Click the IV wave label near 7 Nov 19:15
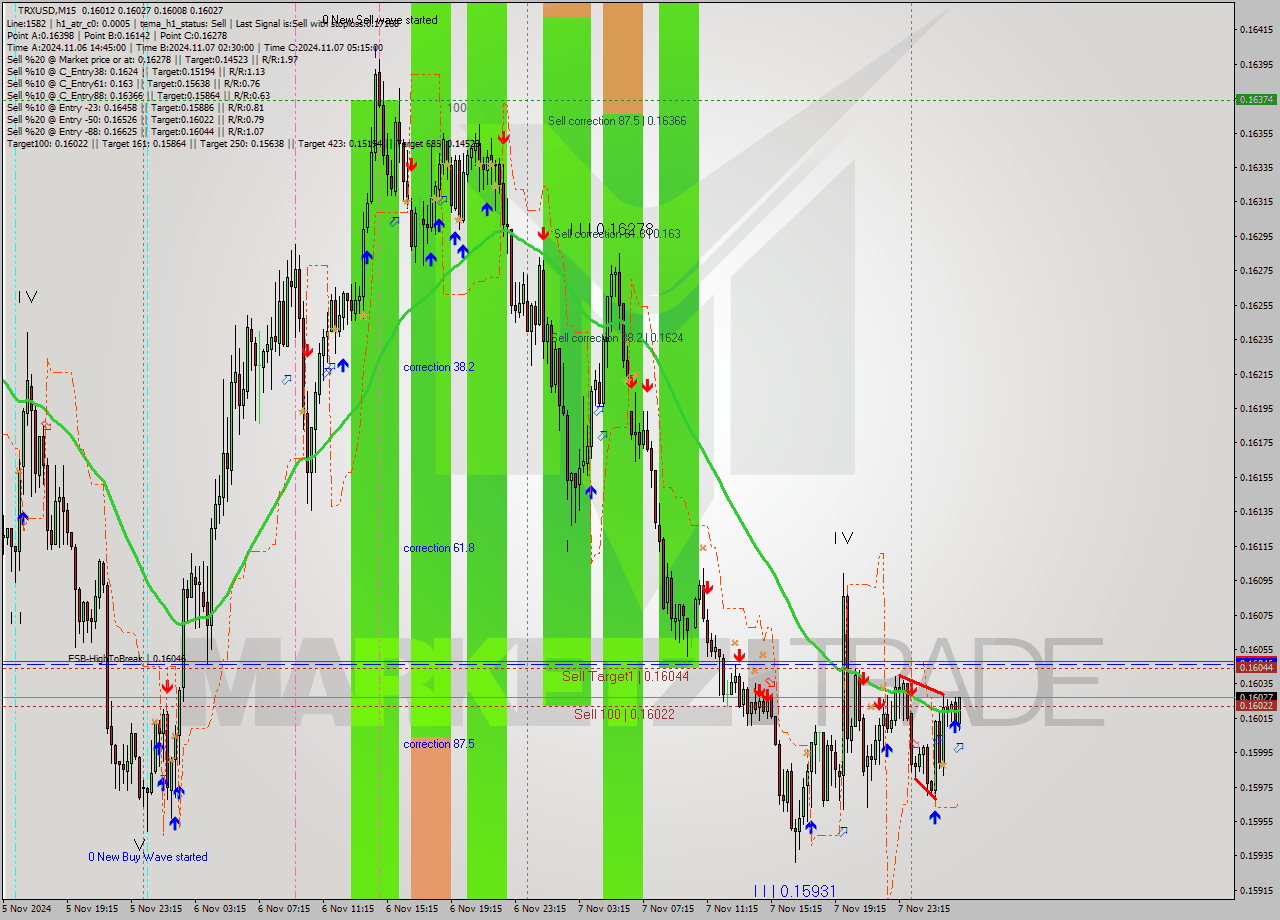 click(x=843, y=538)
